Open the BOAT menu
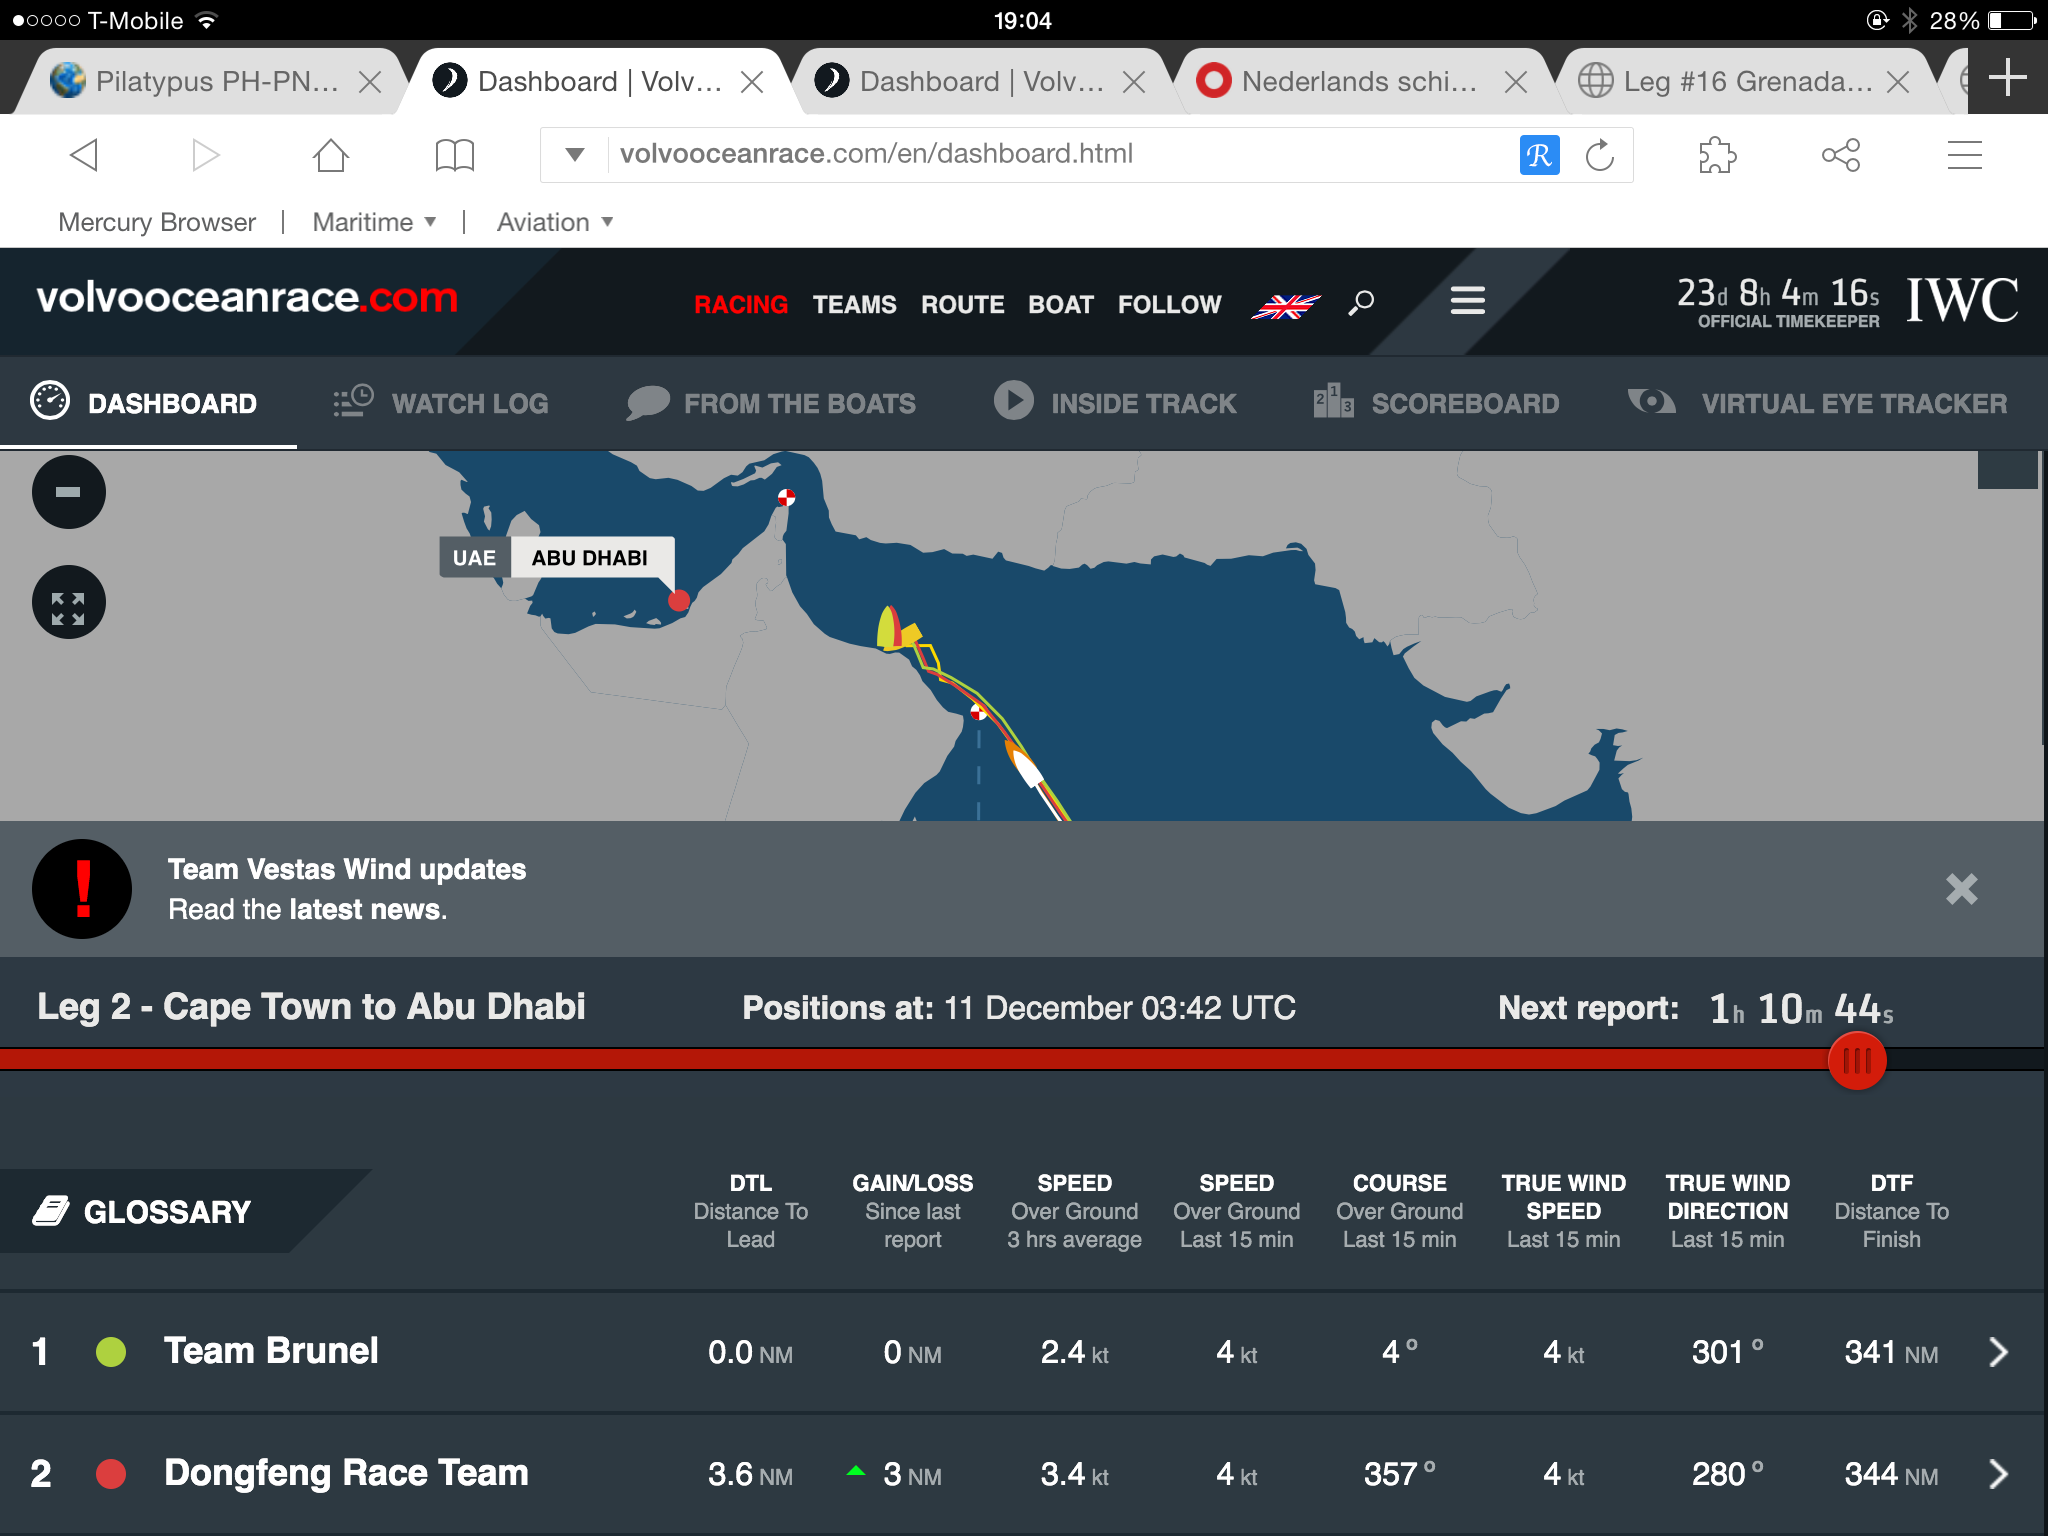This screenshot has height=1536, width=2048. coord(1061,305)
